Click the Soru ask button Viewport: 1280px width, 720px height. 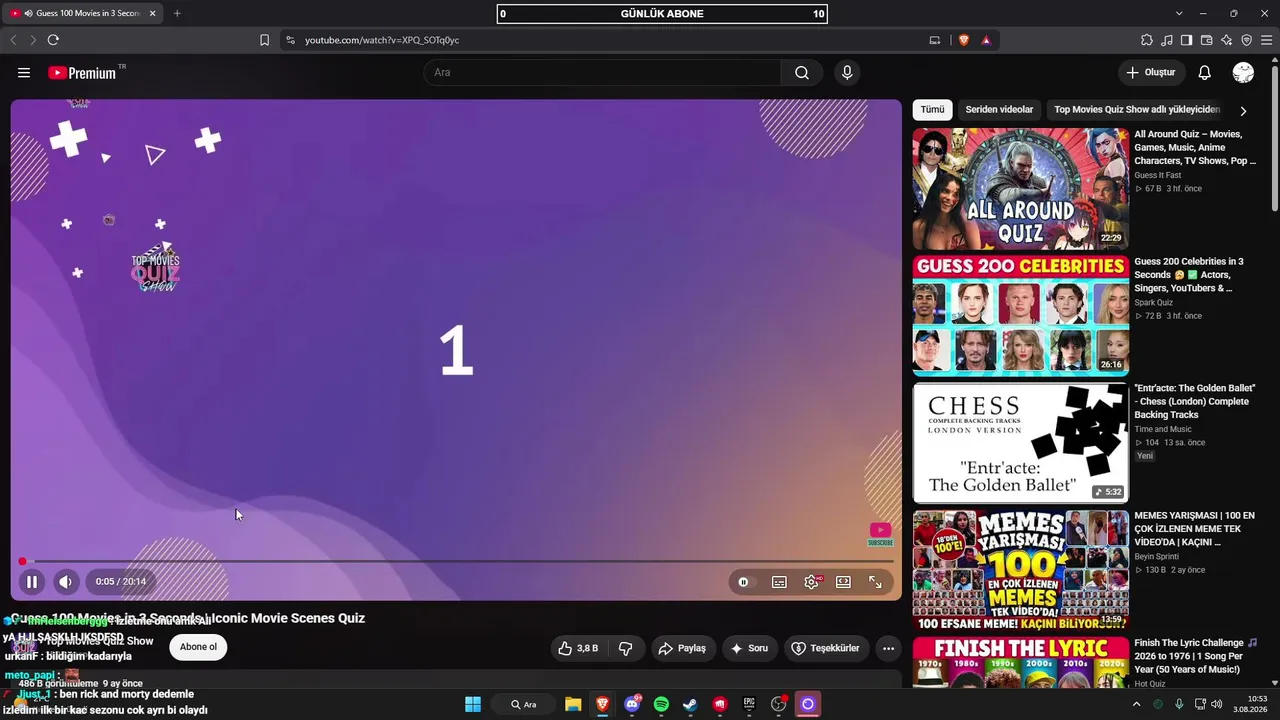[x=749, y=648]
